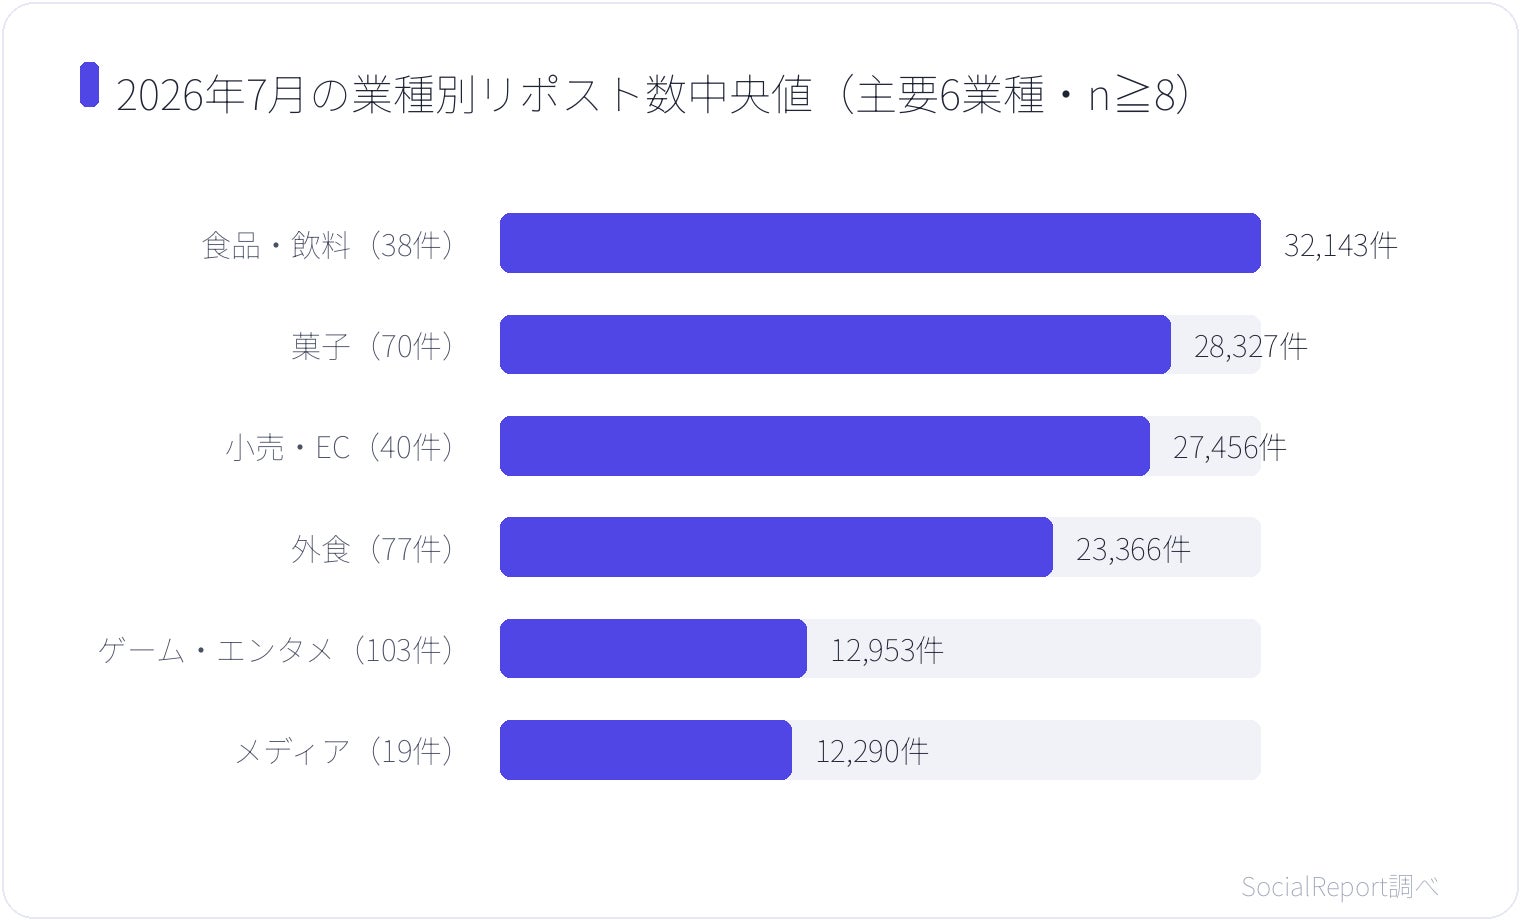Click the 32,143件 value label
The image size is (1520, 920).
coord(1340,245)
